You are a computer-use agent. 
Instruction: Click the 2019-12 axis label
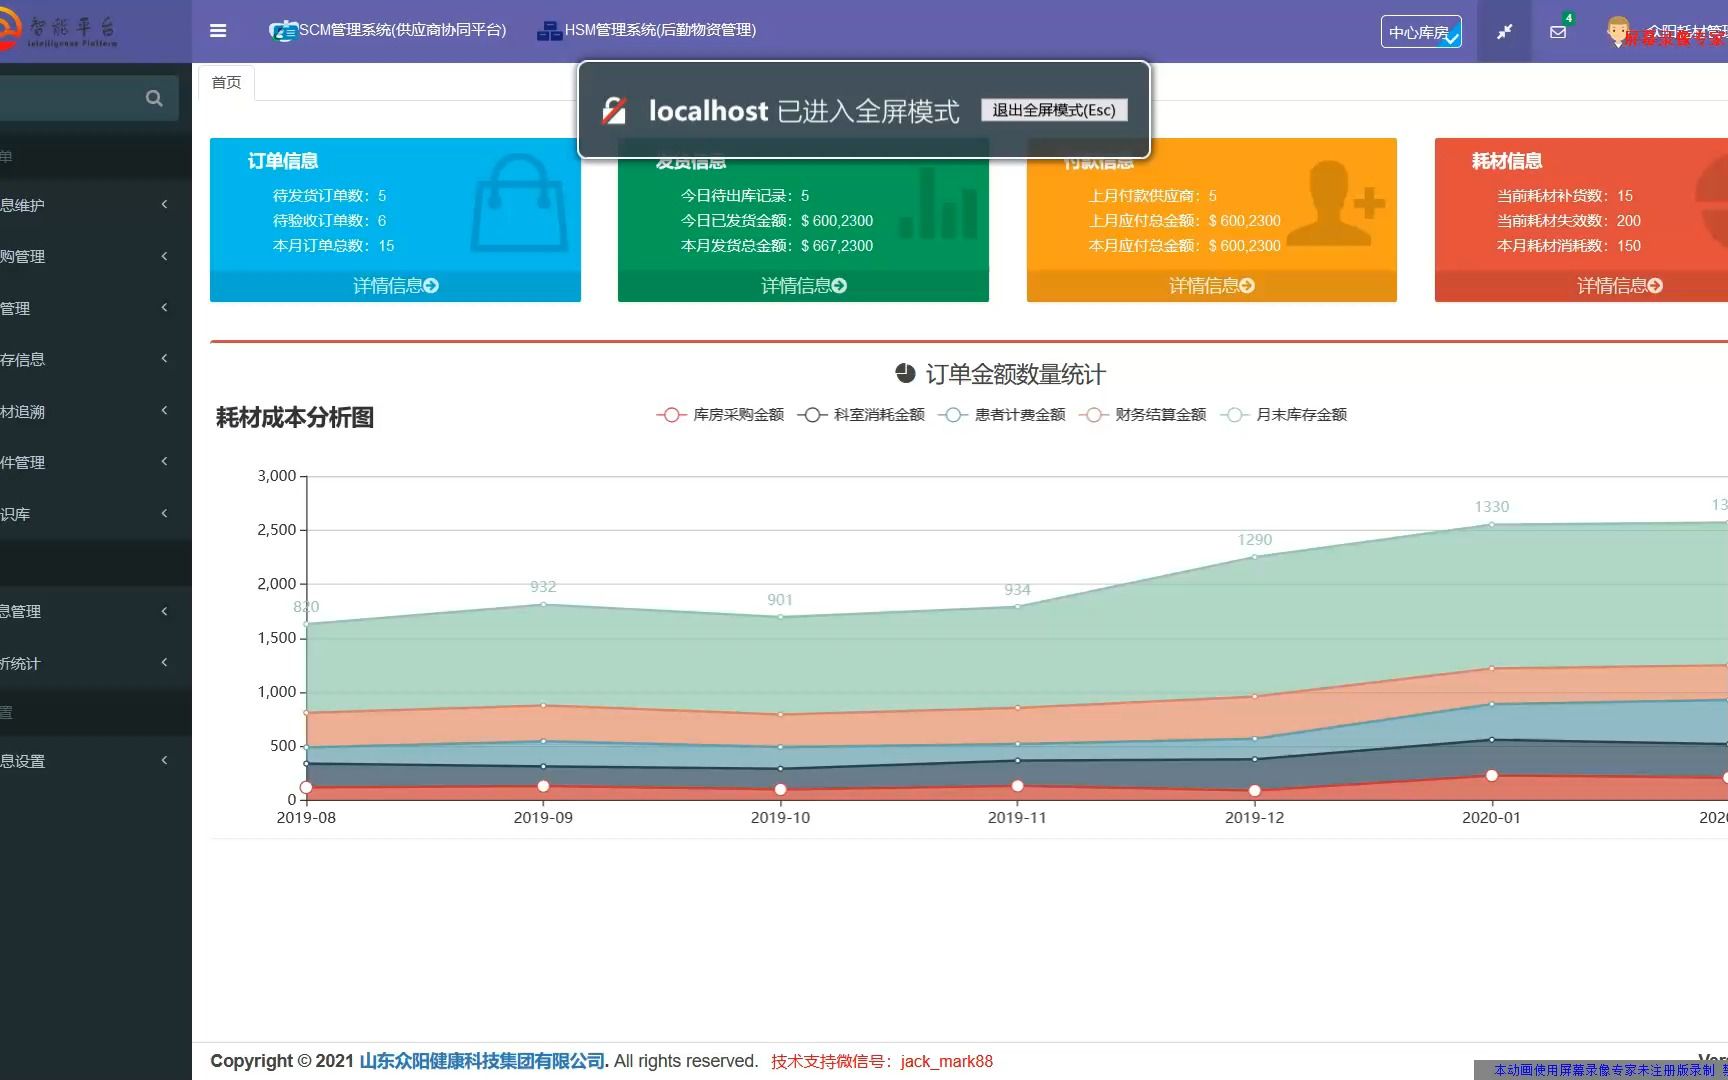coord(1254,818)
